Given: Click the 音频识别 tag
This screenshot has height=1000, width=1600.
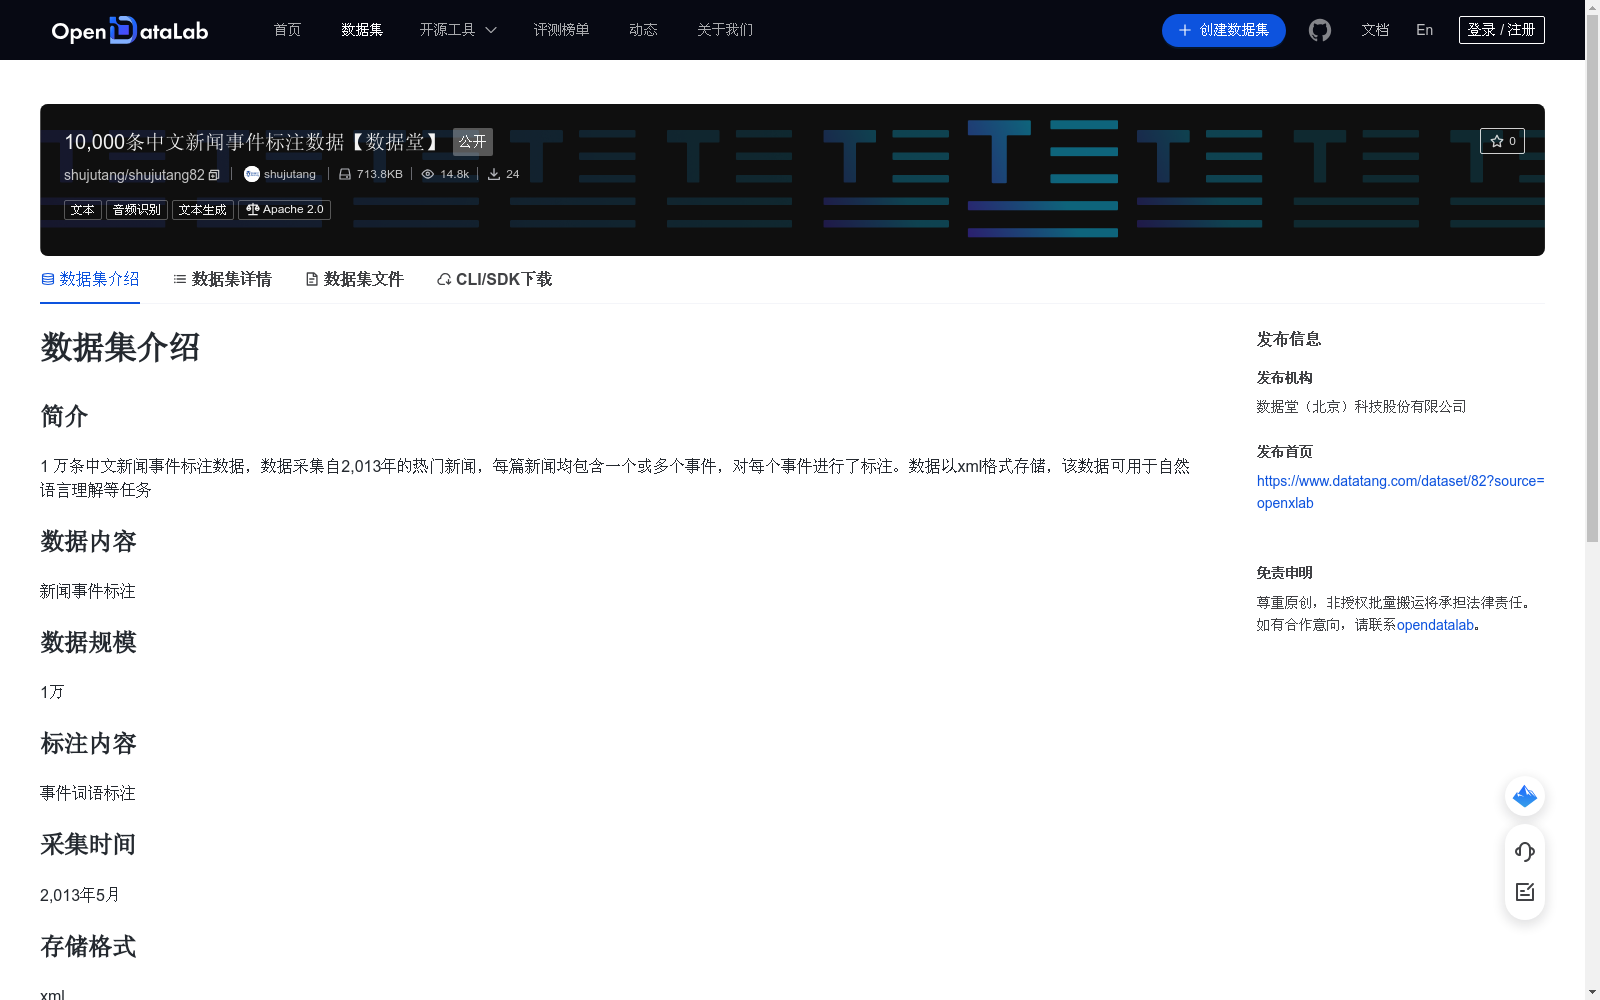Looking at the screenshot, I should click(137, 210).
